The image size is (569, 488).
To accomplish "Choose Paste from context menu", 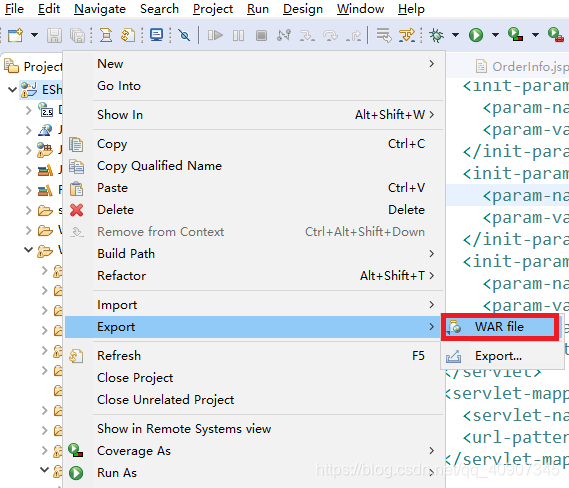I will [254, 188].
